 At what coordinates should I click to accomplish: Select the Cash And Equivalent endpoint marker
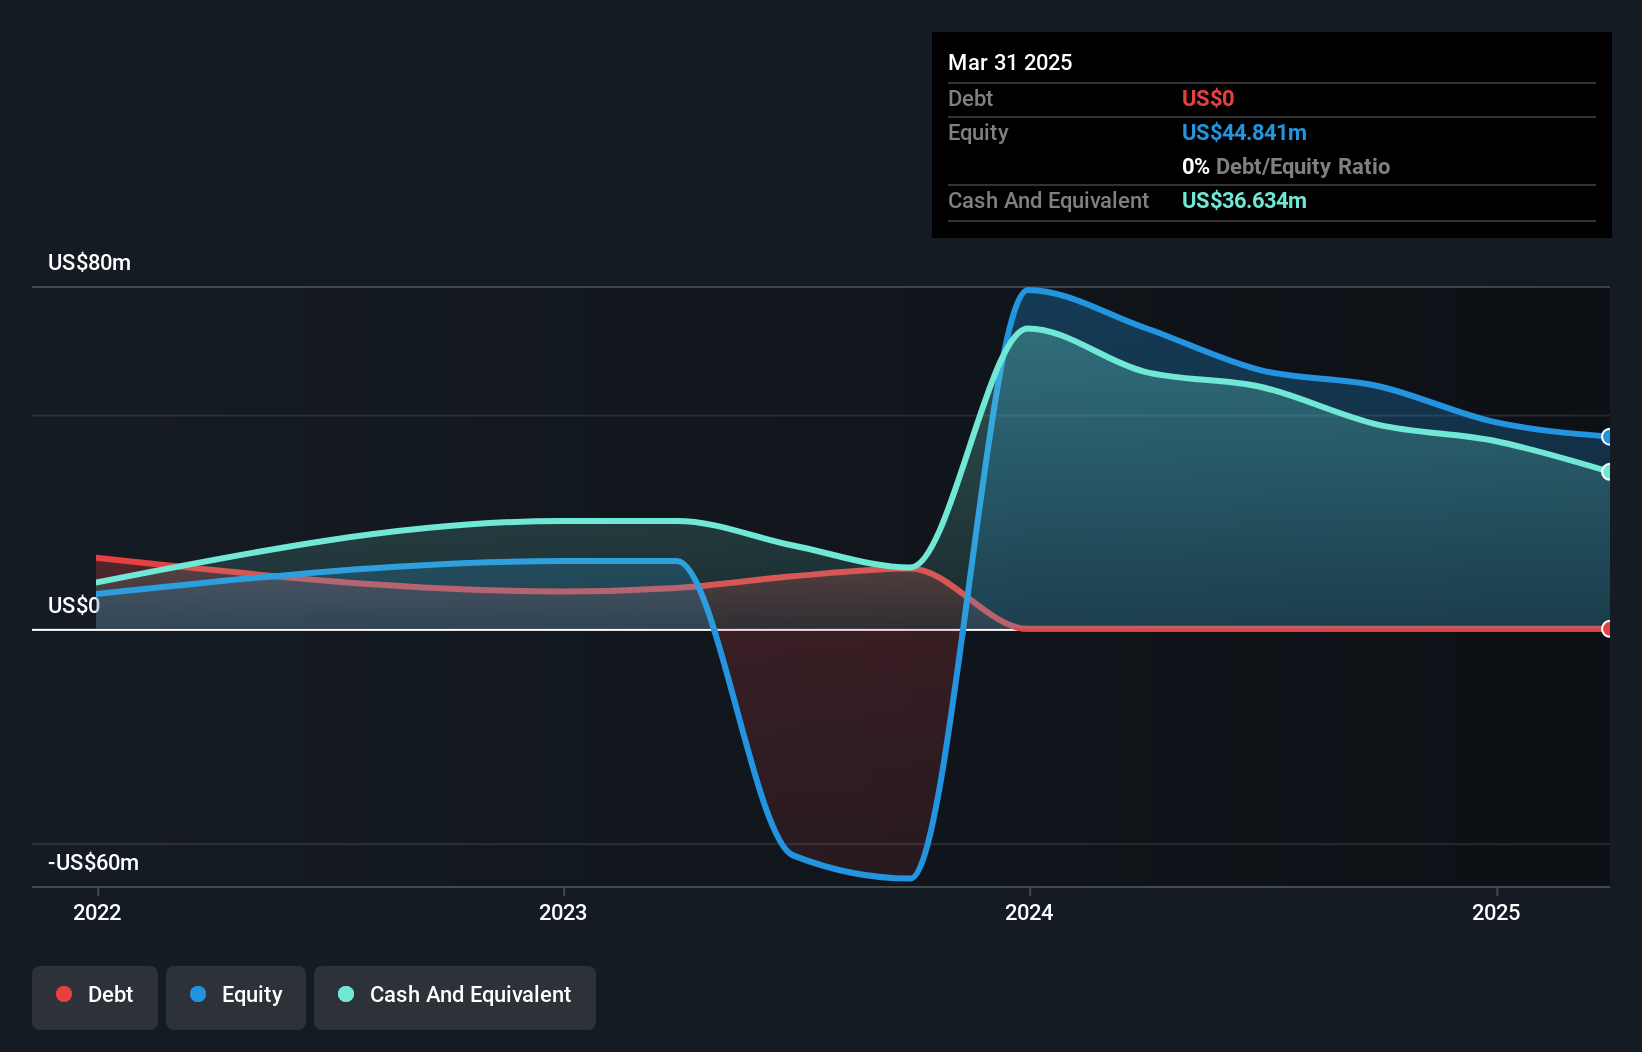(1607, 472)
